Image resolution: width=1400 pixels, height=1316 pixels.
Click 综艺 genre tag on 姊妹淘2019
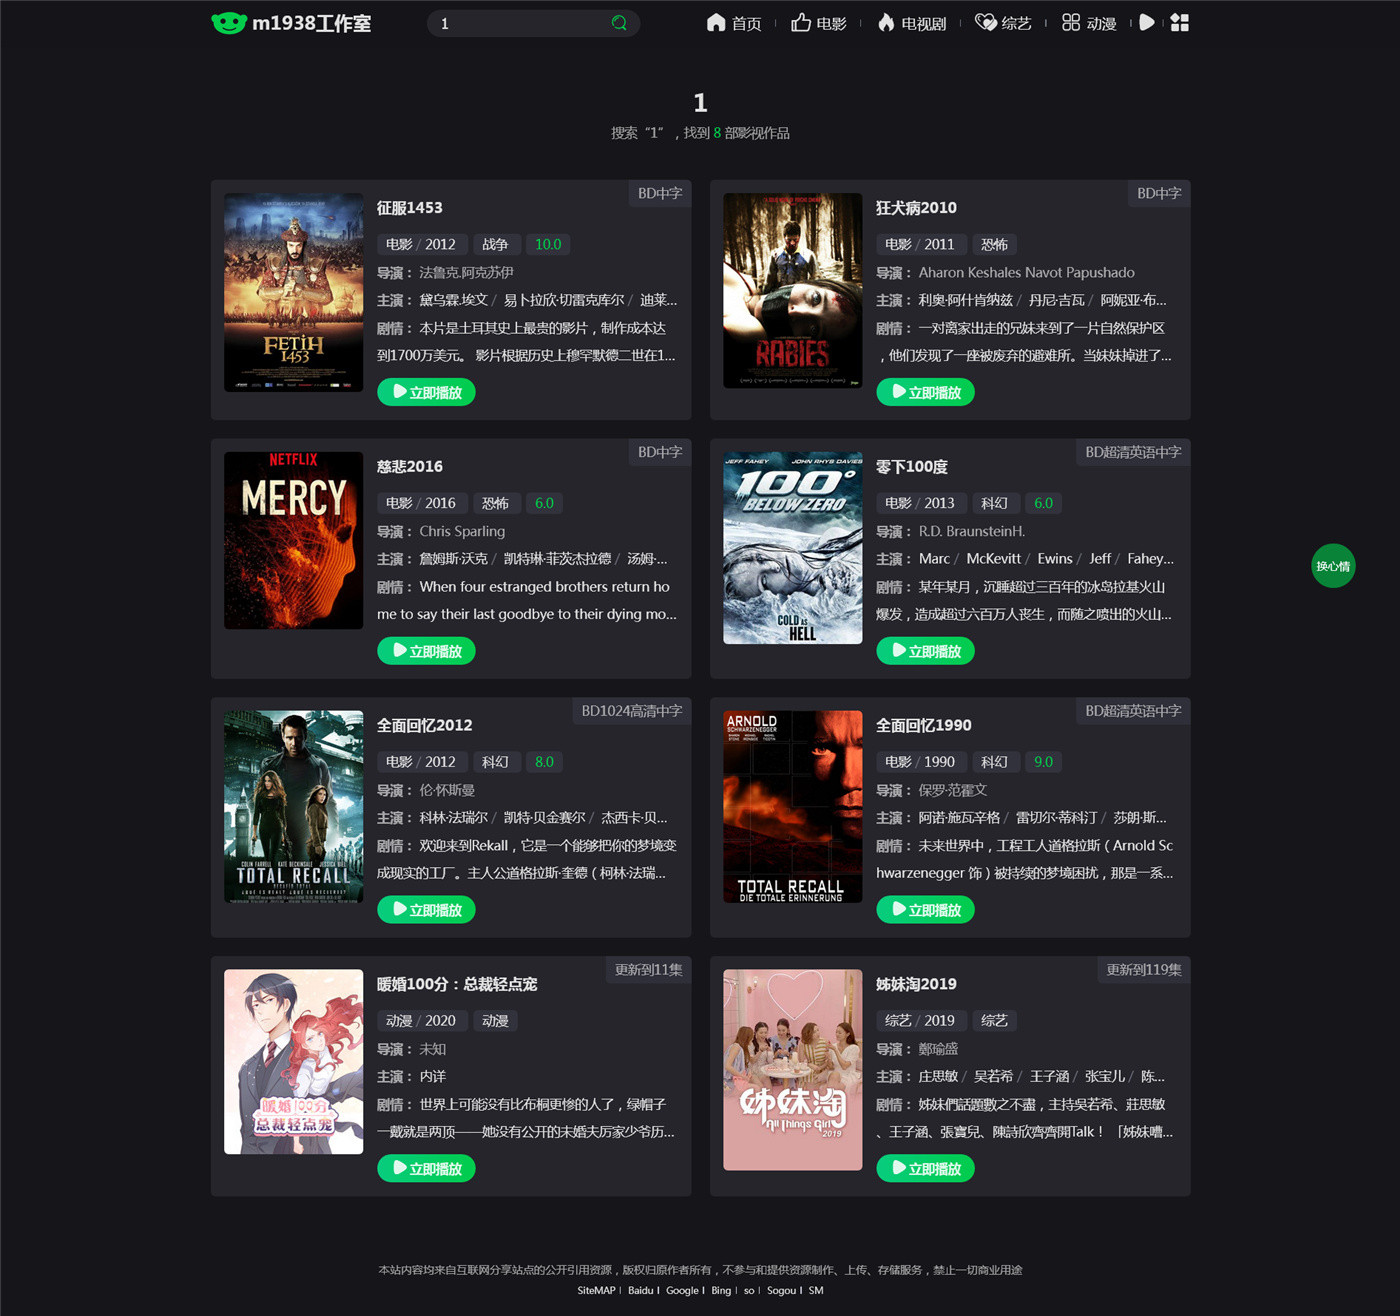[x=994, y=1021]
